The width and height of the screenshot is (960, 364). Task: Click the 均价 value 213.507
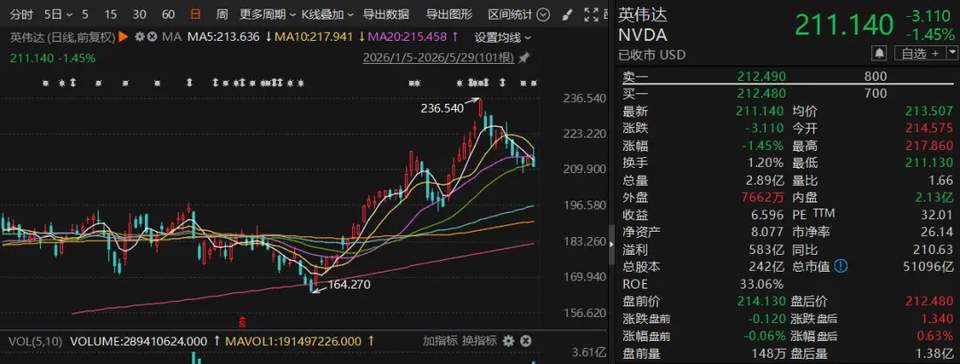click(x=929, y=111)
